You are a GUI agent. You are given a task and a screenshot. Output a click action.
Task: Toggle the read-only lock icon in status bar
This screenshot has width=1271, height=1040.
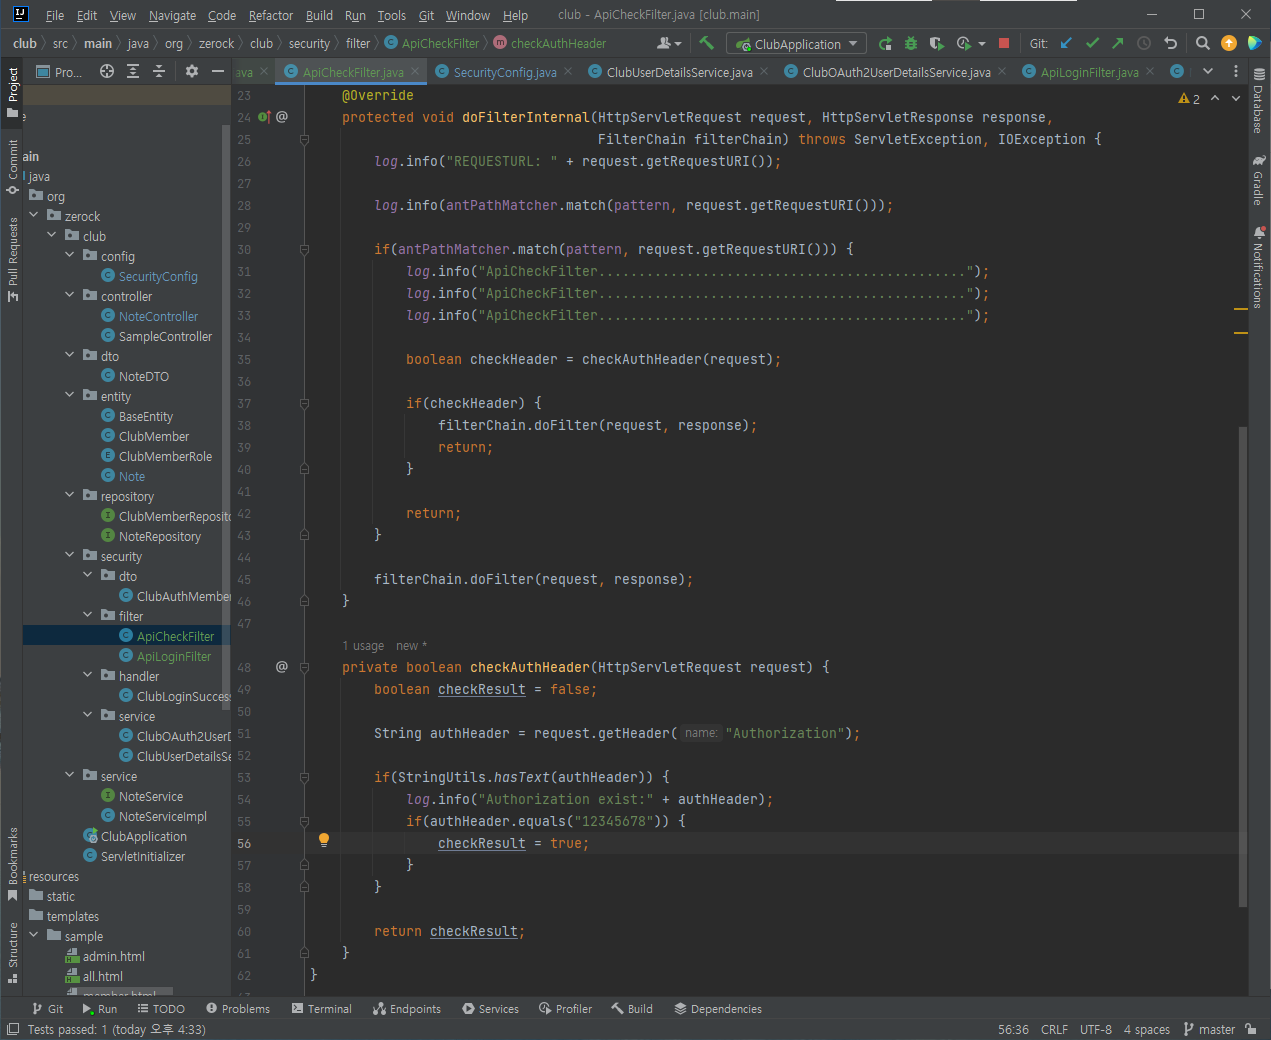1251,1029
